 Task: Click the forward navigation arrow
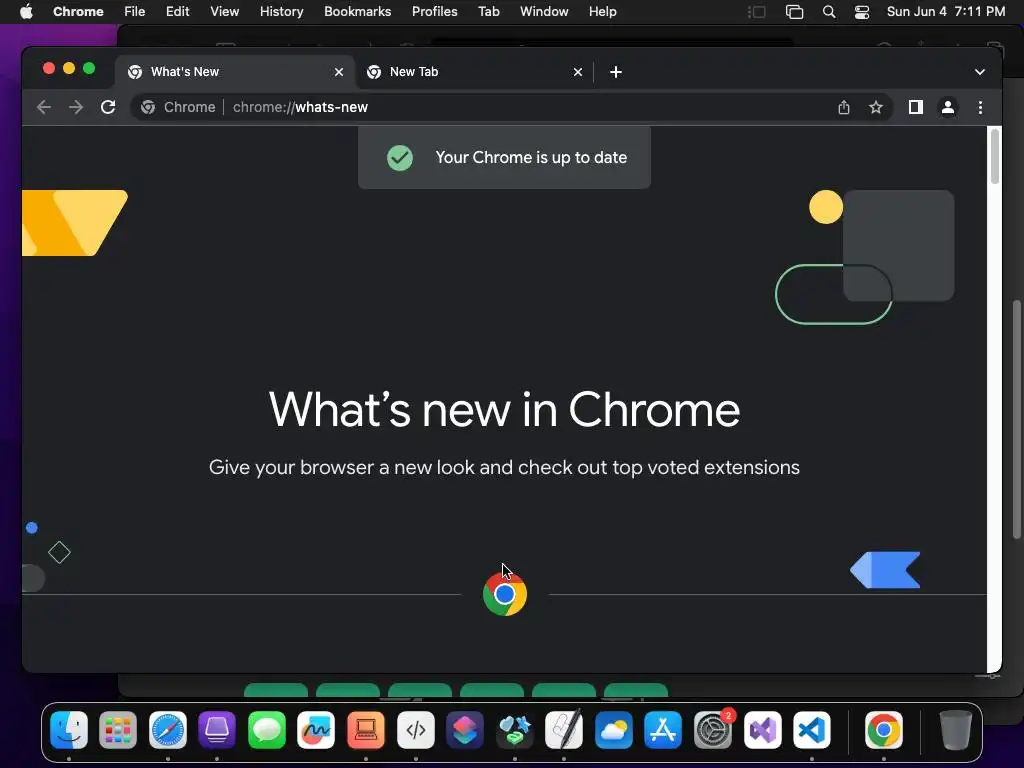pos(76,107)
